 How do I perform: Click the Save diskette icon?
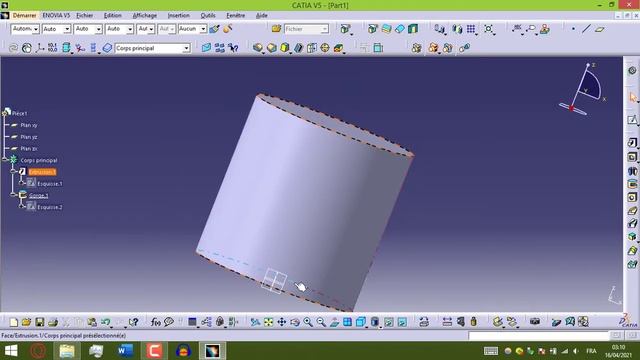pyautogui.click(x=40, y=322)
